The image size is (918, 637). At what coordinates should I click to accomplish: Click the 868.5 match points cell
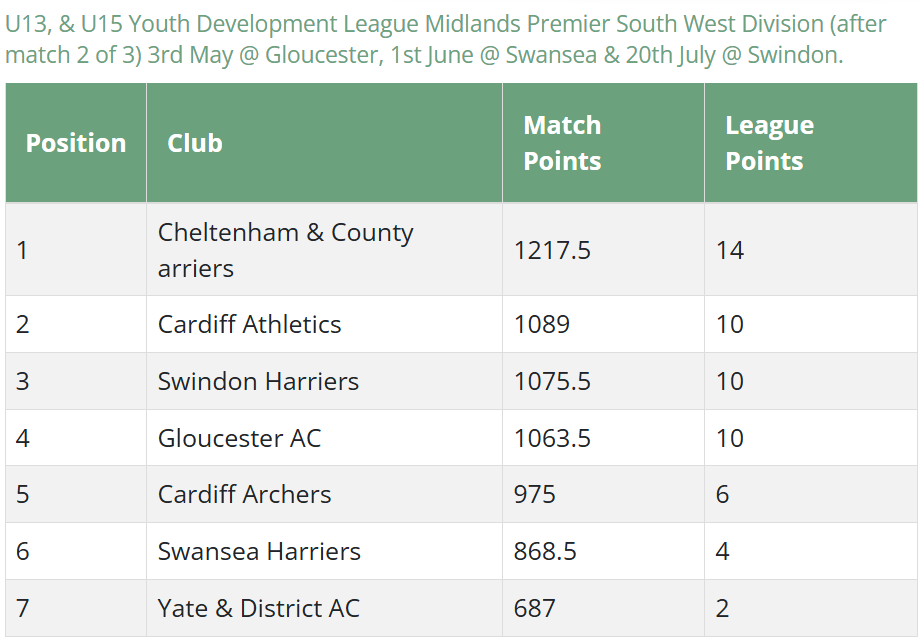tap(603, 551)
